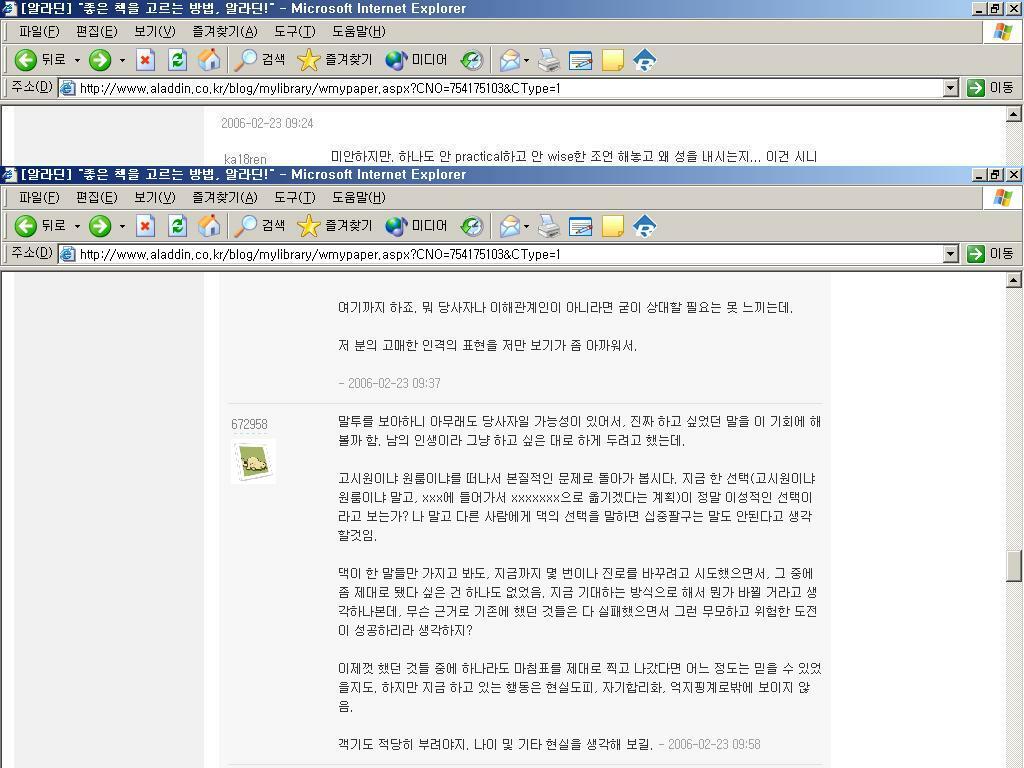The width and height of the screenshot is (1024, 768).
Task: Open the 도구(T) menu in the lower window
Action: coord(294,198)
